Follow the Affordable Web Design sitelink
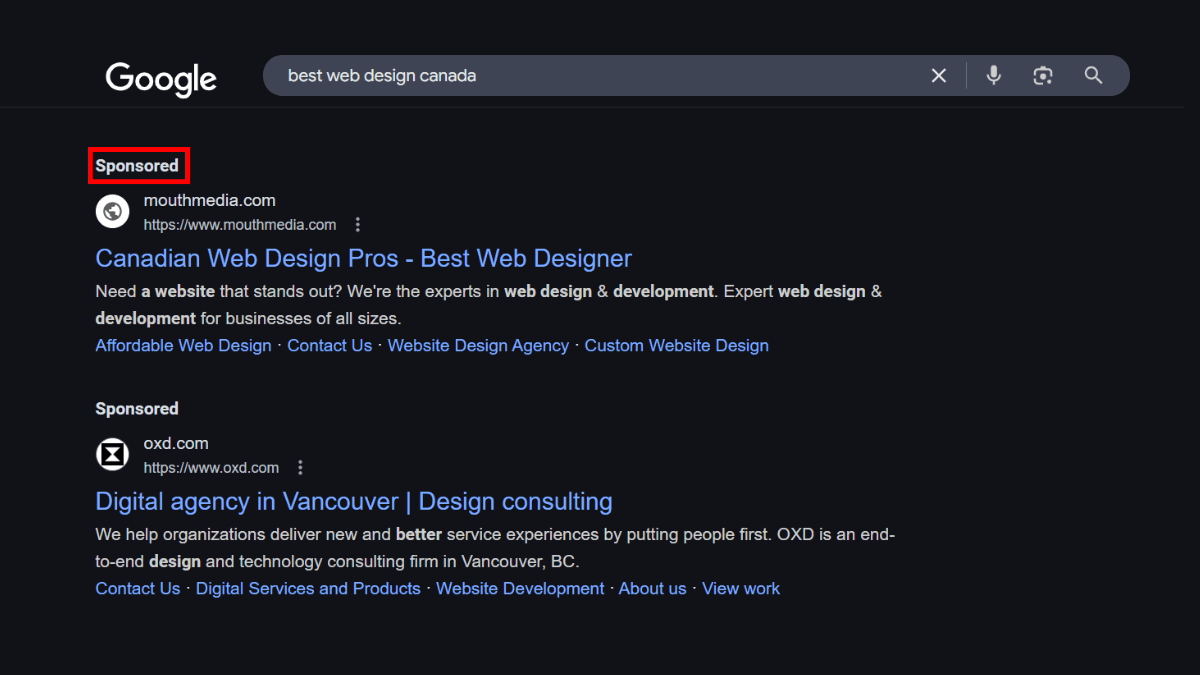Image resolution: width=1200 pixels, height=675 pixels. click(183, 345)
